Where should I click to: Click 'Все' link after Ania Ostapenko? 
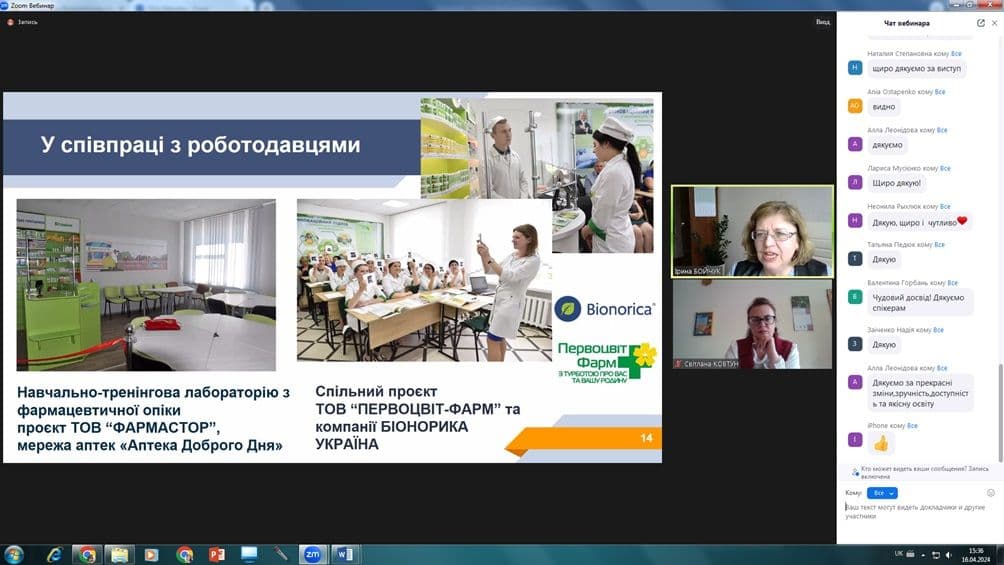pos(940,92)
